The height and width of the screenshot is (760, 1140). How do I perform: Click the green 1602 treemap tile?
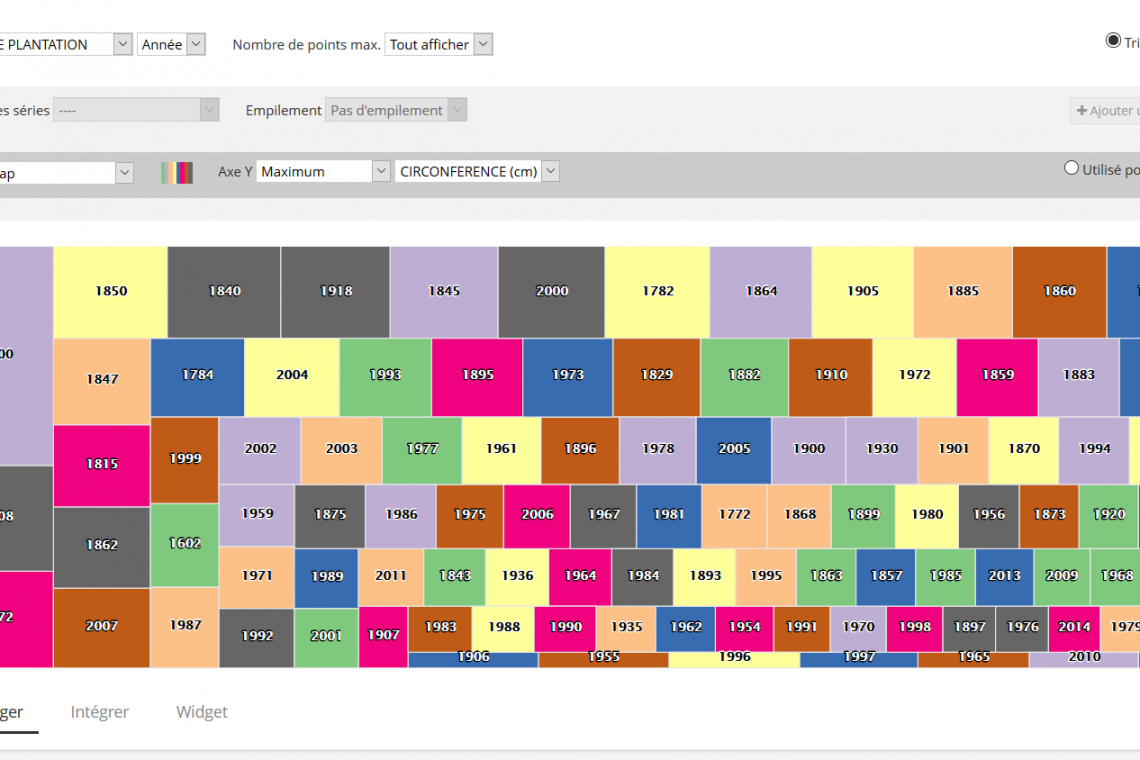(185, 543)
